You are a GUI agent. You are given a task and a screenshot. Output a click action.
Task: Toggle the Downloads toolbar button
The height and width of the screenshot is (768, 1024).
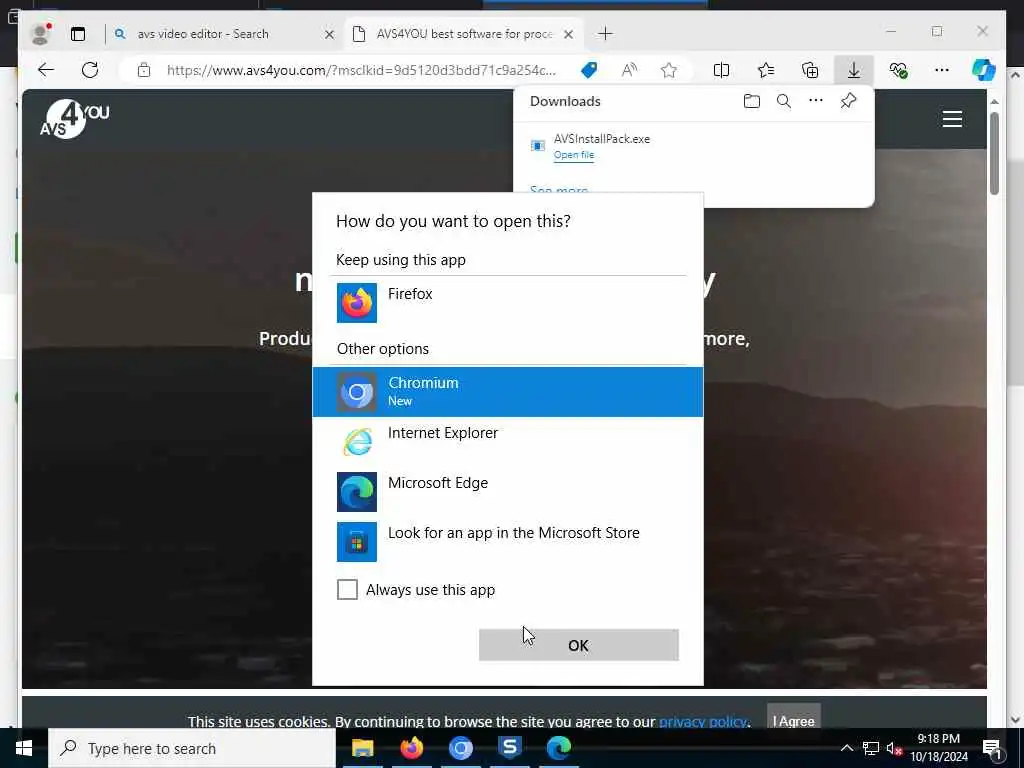click(x=854, y=70)
